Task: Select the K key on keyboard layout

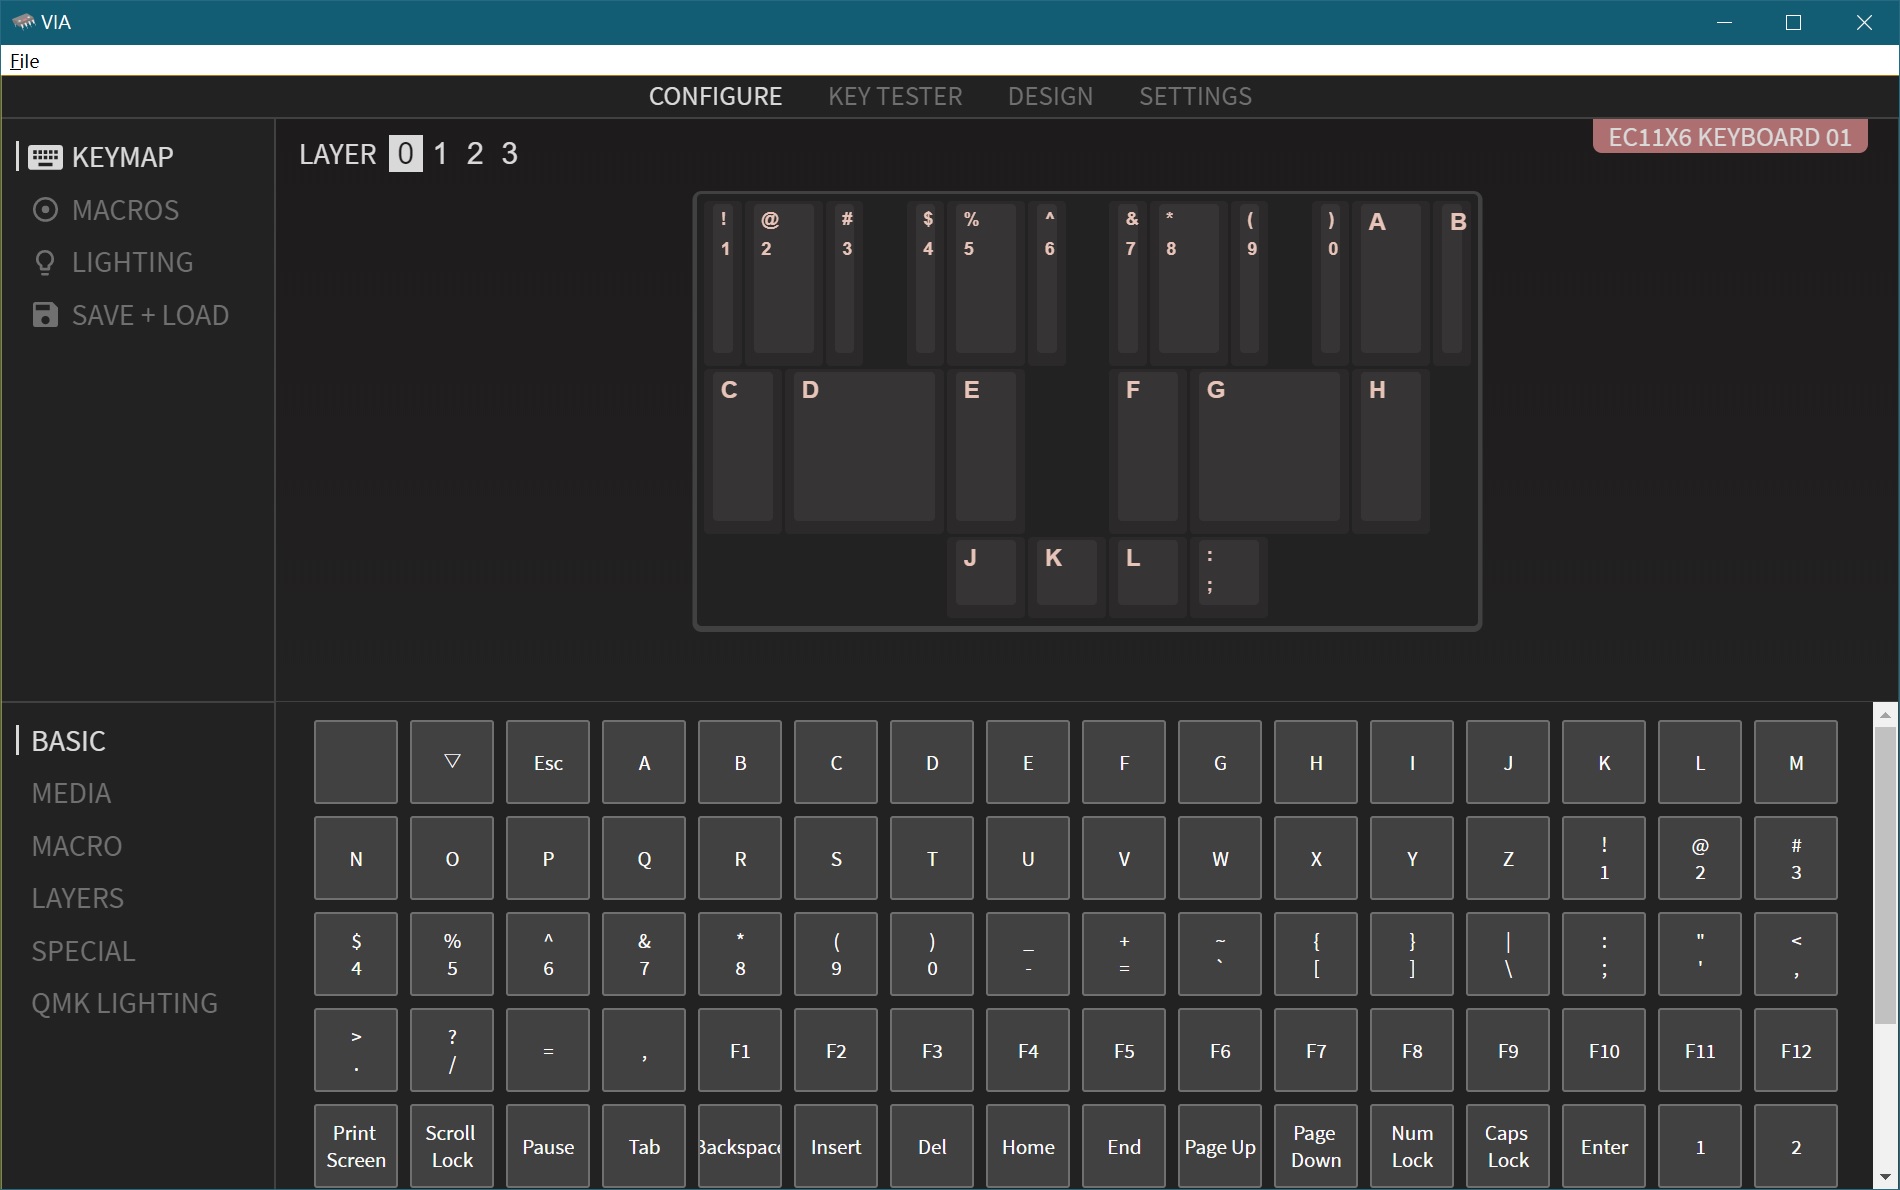Action: 1067,575
